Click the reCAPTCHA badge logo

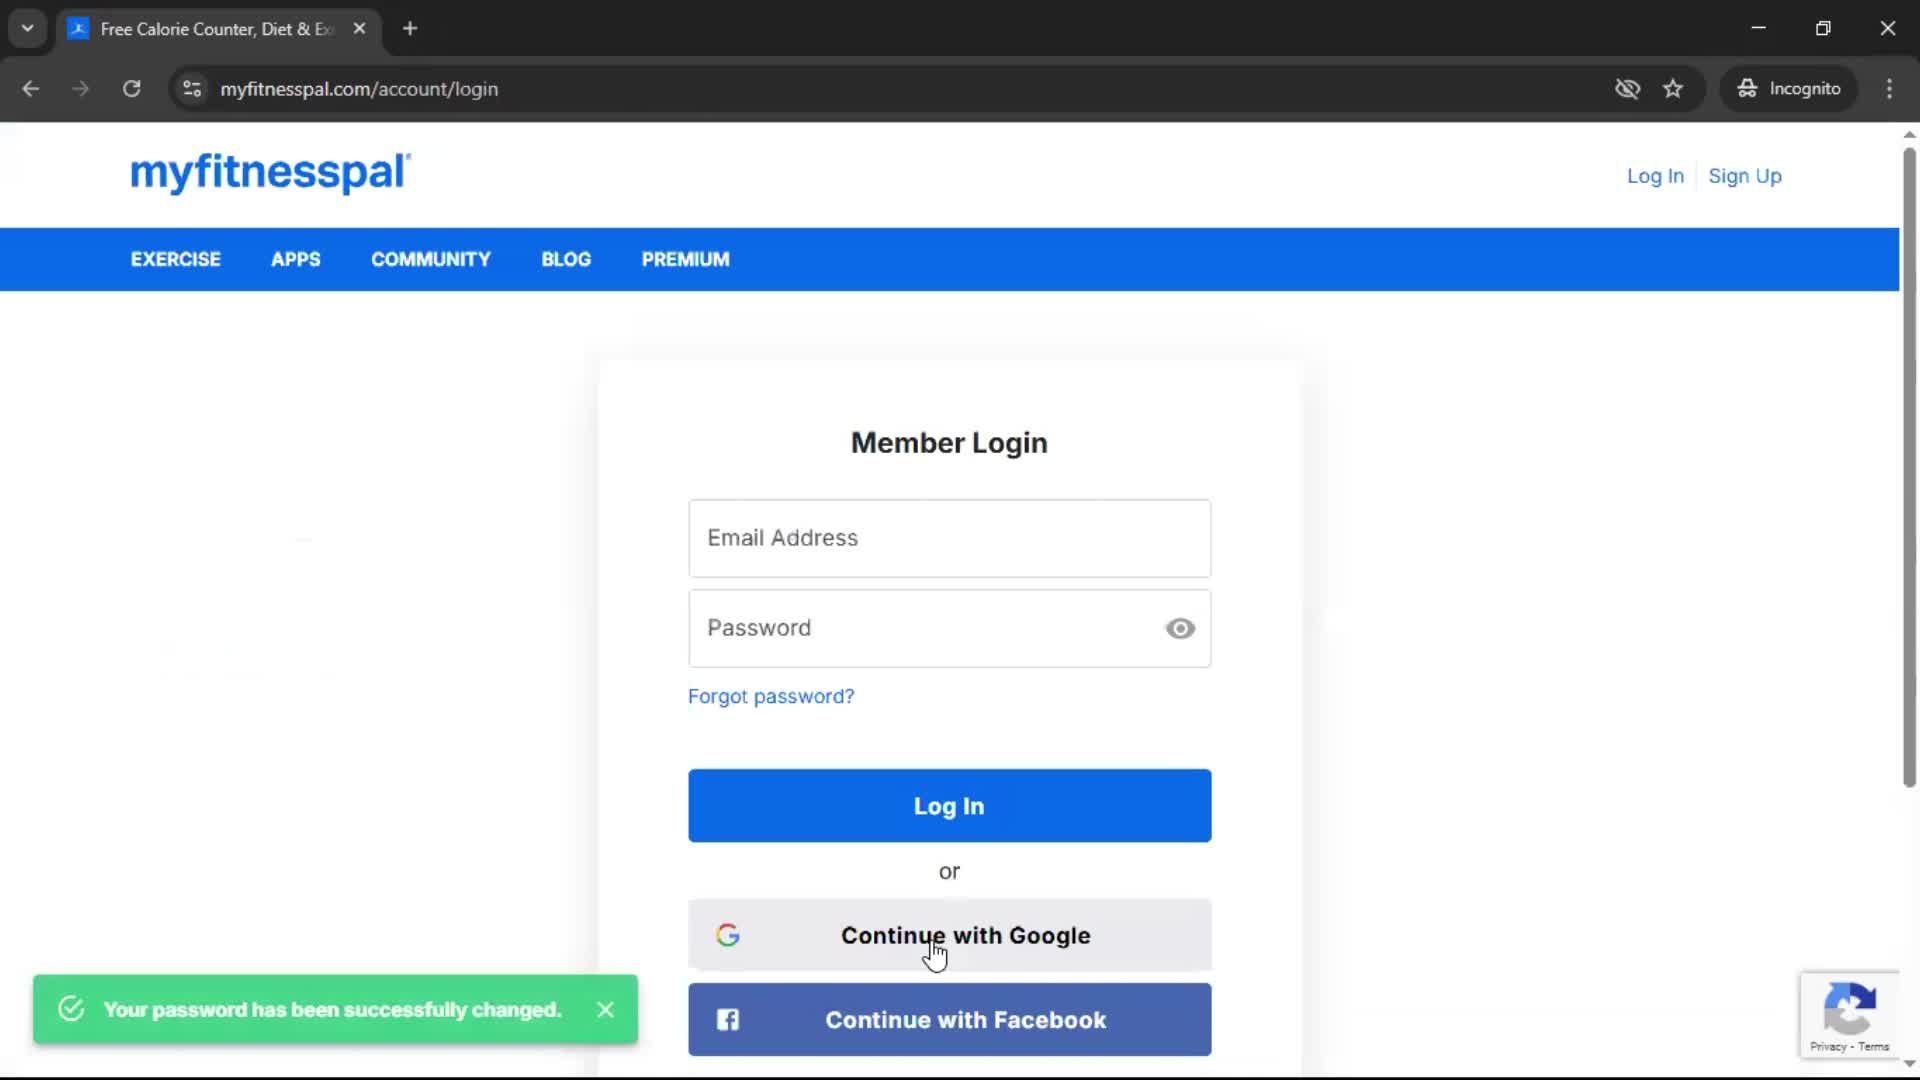tap(1849, 1008)
